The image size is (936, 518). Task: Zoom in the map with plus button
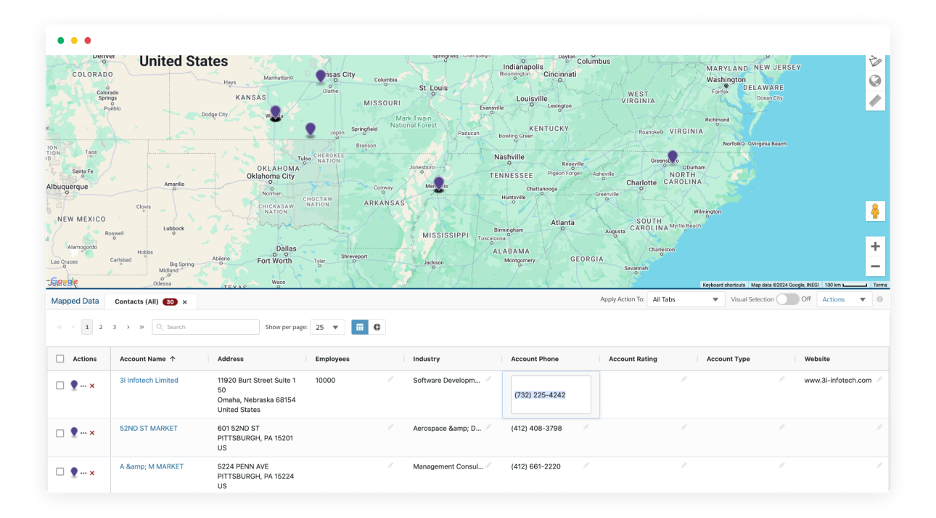point(875,246)
